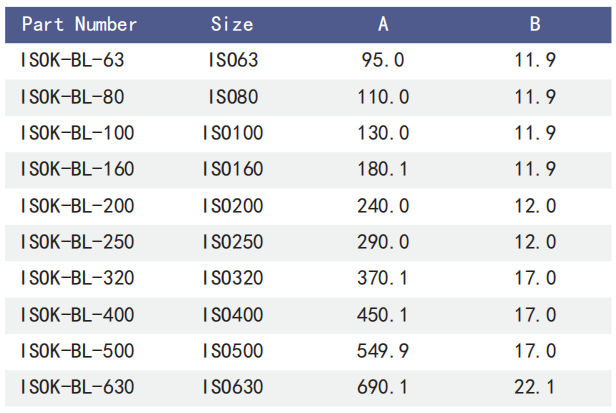
Task: Click the ISOK-BL-500 part number
Action: coord(77,351)
